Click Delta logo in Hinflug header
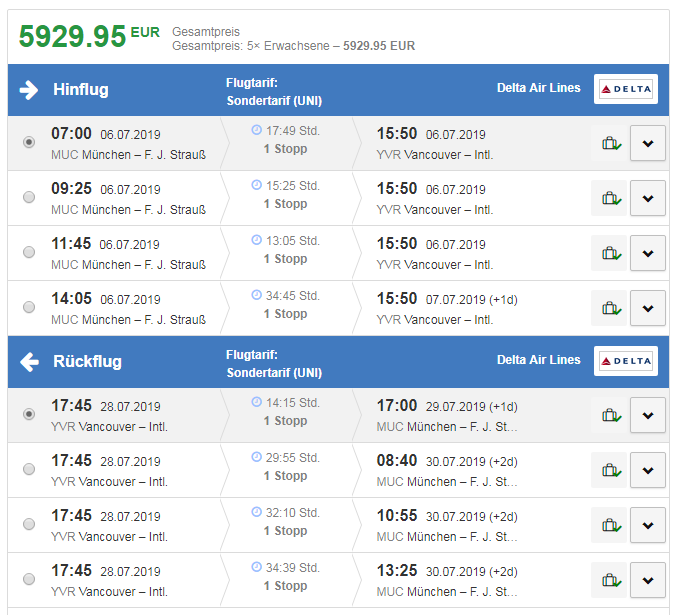676x615 pixels. (625, 89)
